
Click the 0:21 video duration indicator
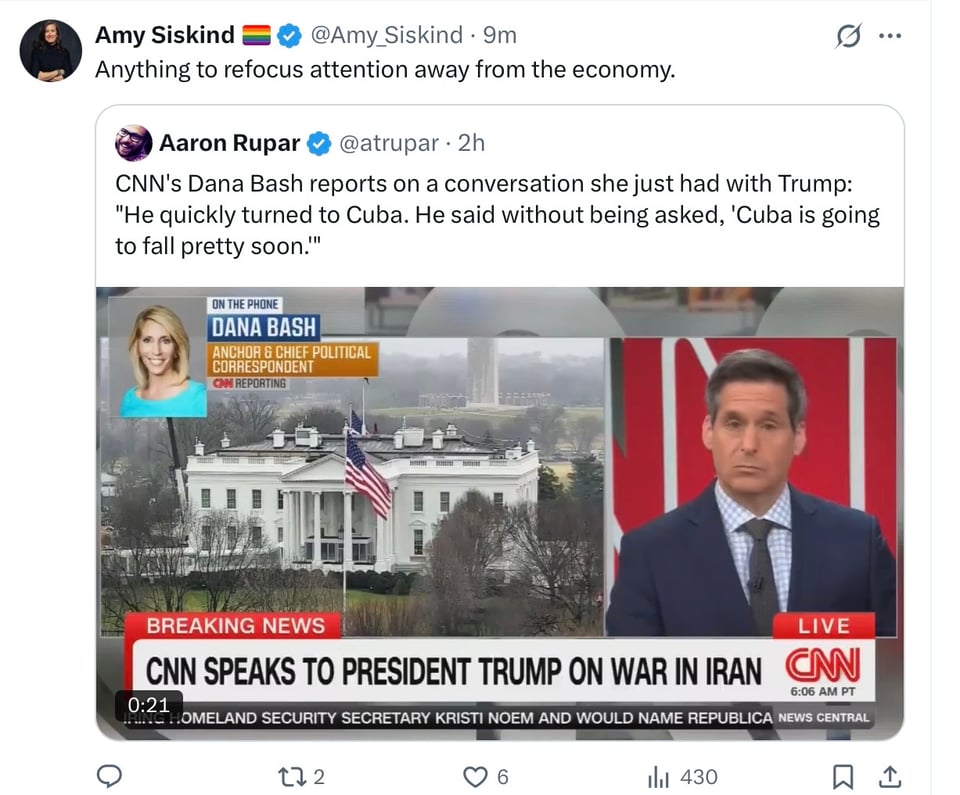tap(148, 705)
